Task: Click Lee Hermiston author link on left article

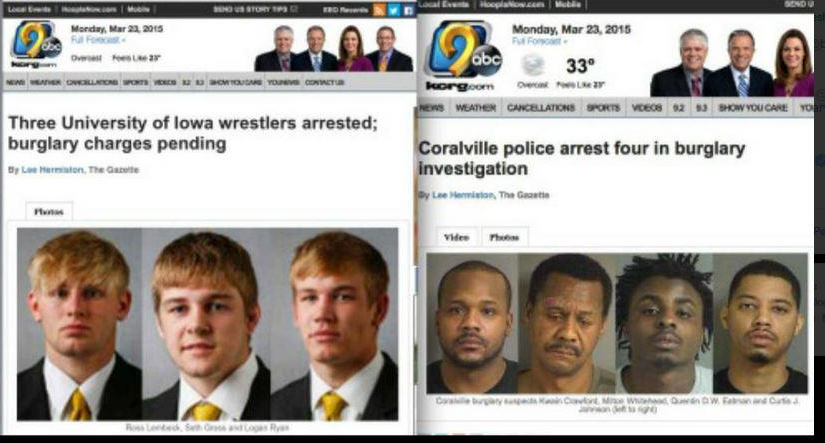Action: (52, 169)
